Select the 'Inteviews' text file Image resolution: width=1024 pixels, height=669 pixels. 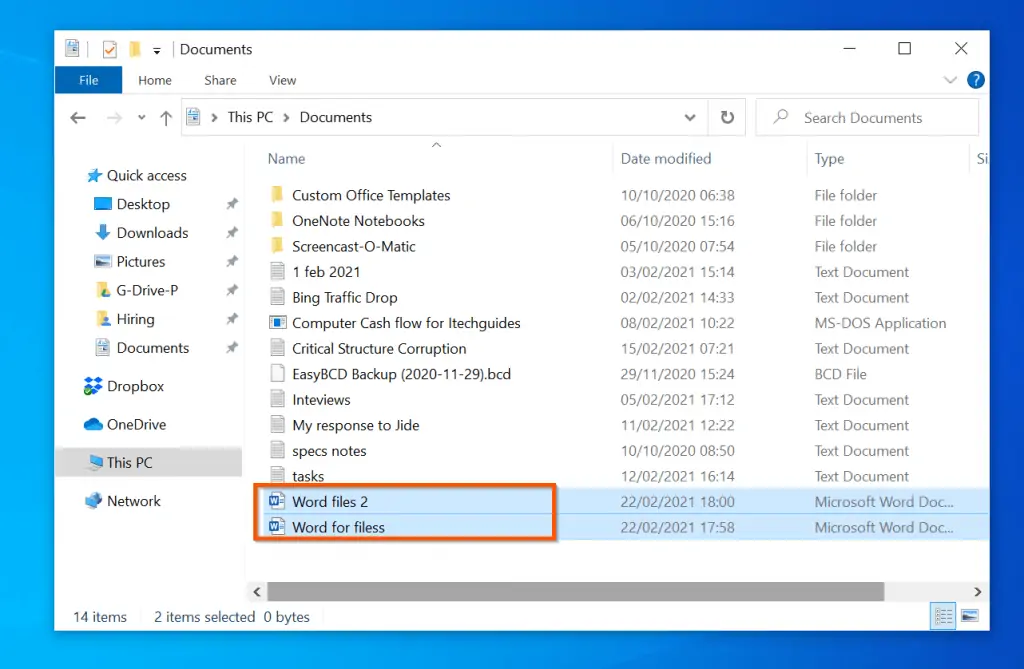[321, 399]
